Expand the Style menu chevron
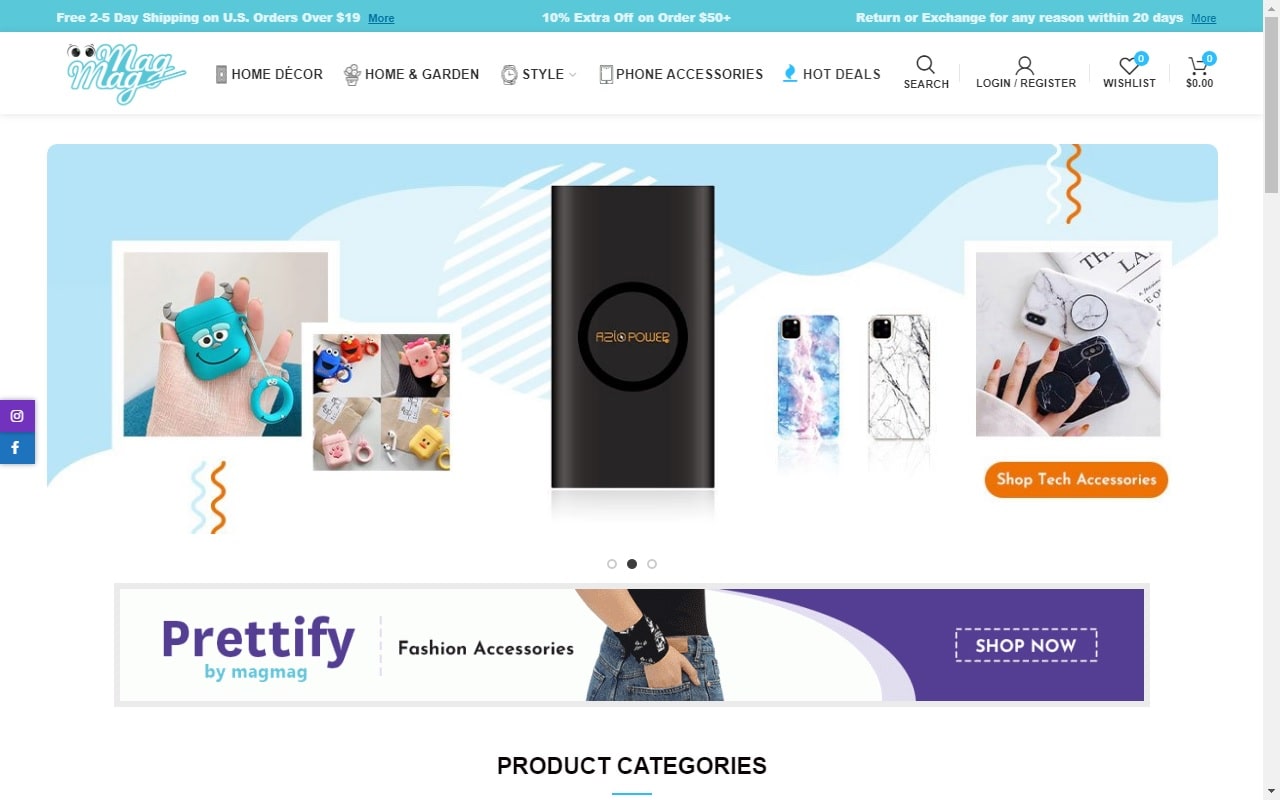This screenshot has height=800, width=1280. tap(573, 74)
